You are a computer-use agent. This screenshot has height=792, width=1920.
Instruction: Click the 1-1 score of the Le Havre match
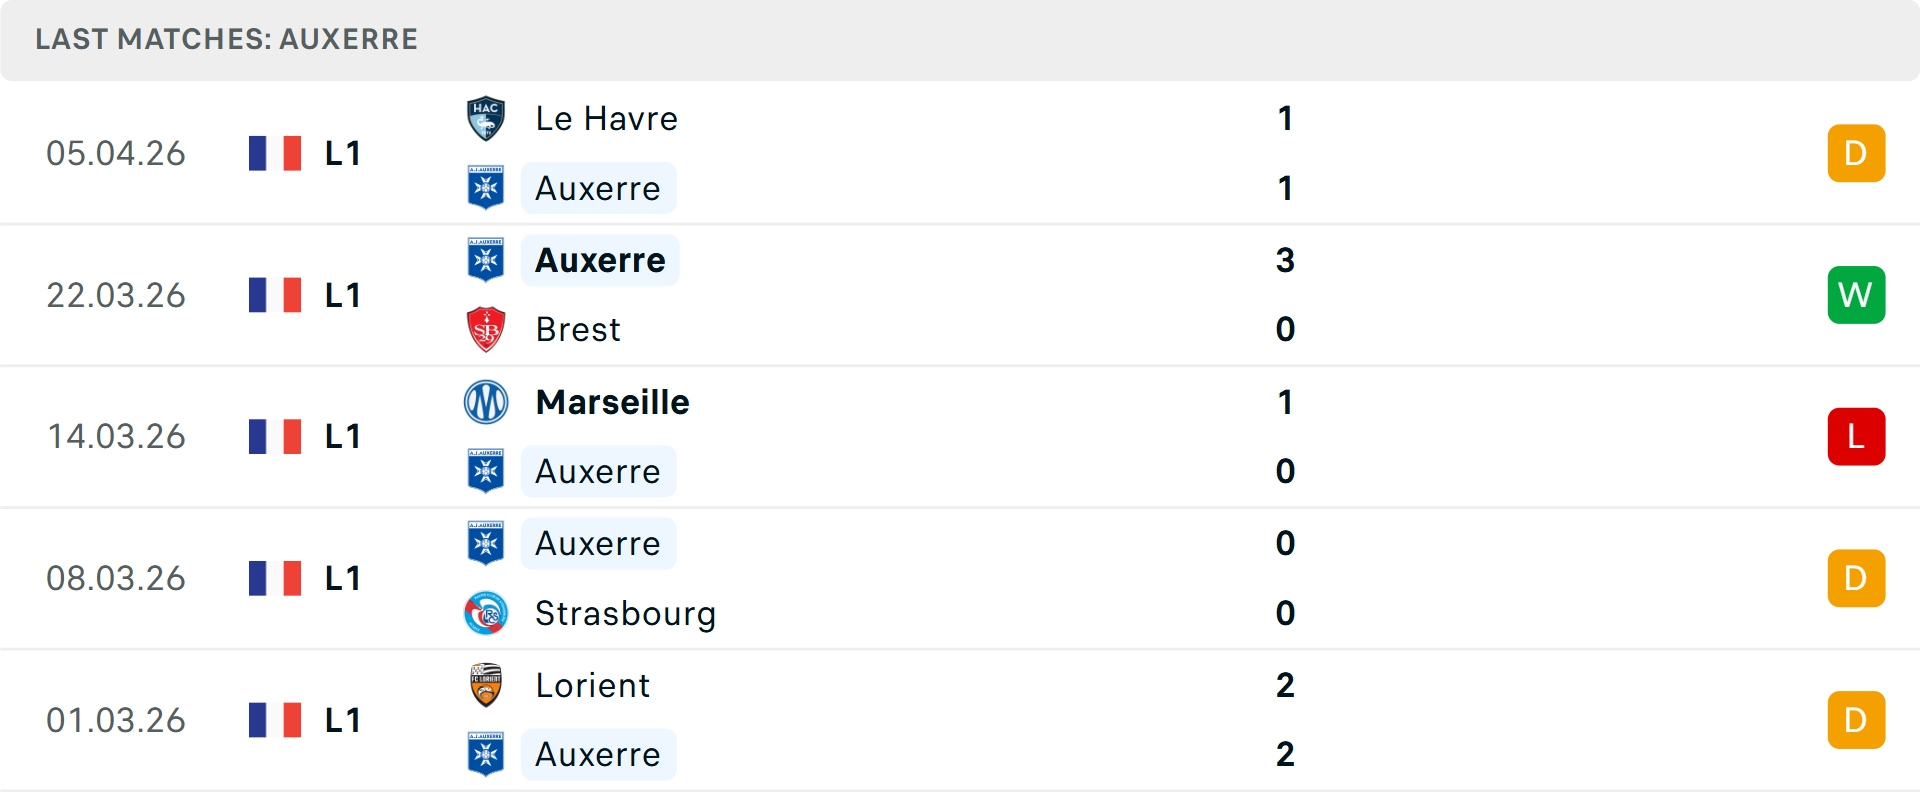(1285, 152)
